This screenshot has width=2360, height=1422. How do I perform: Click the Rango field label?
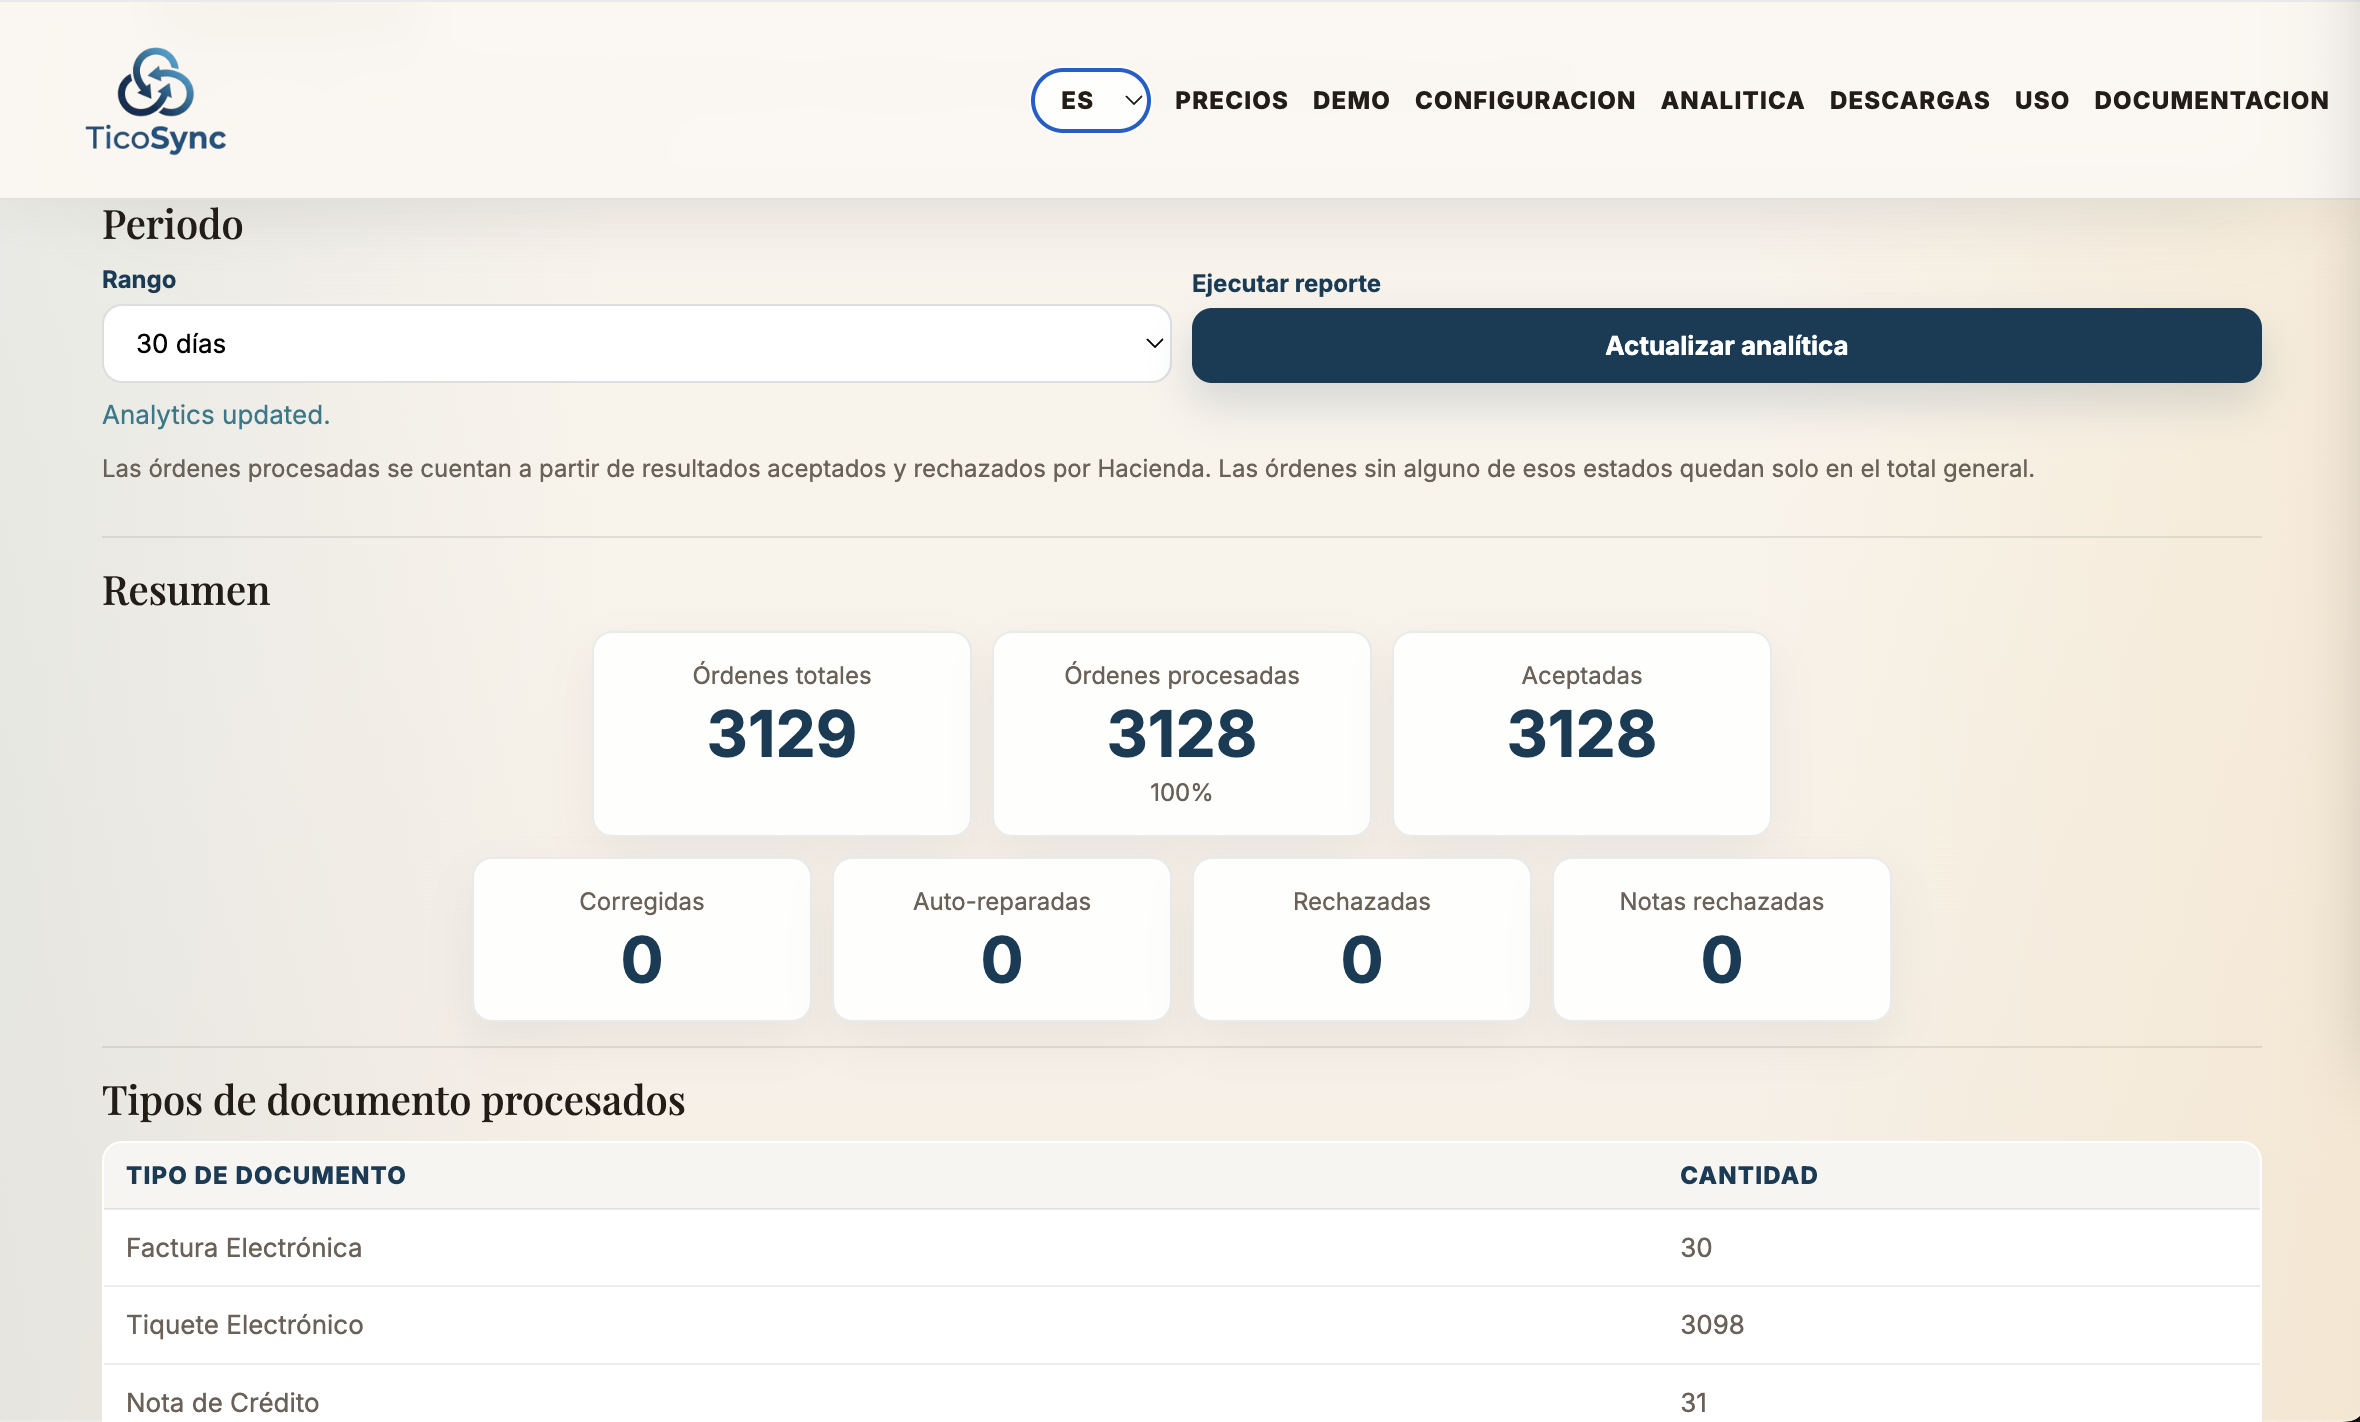(139, 280)
